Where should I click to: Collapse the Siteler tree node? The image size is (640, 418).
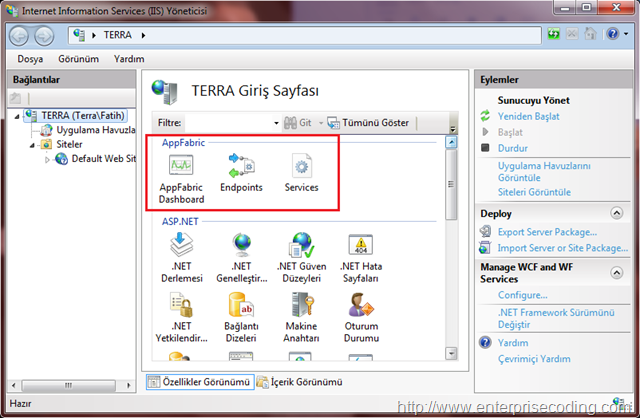click(32, 145)
